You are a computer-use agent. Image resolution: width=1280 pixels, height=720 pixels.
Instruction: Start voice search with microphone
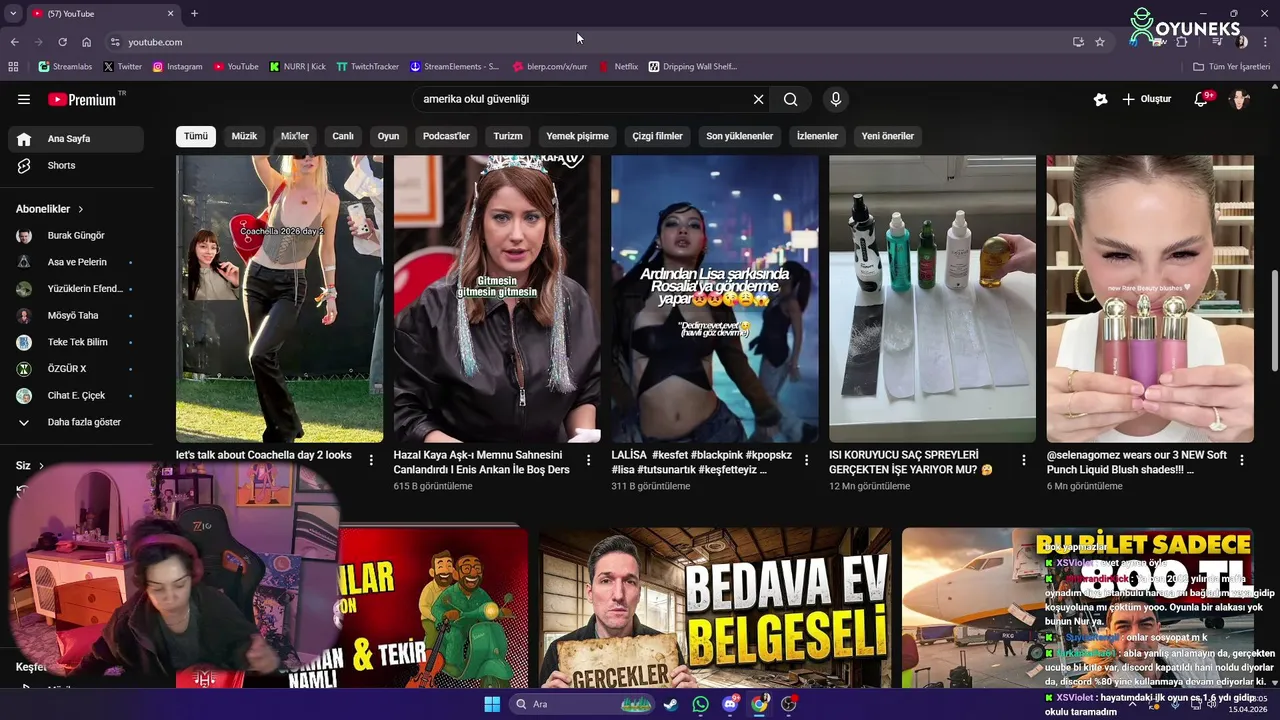(836, 99)
